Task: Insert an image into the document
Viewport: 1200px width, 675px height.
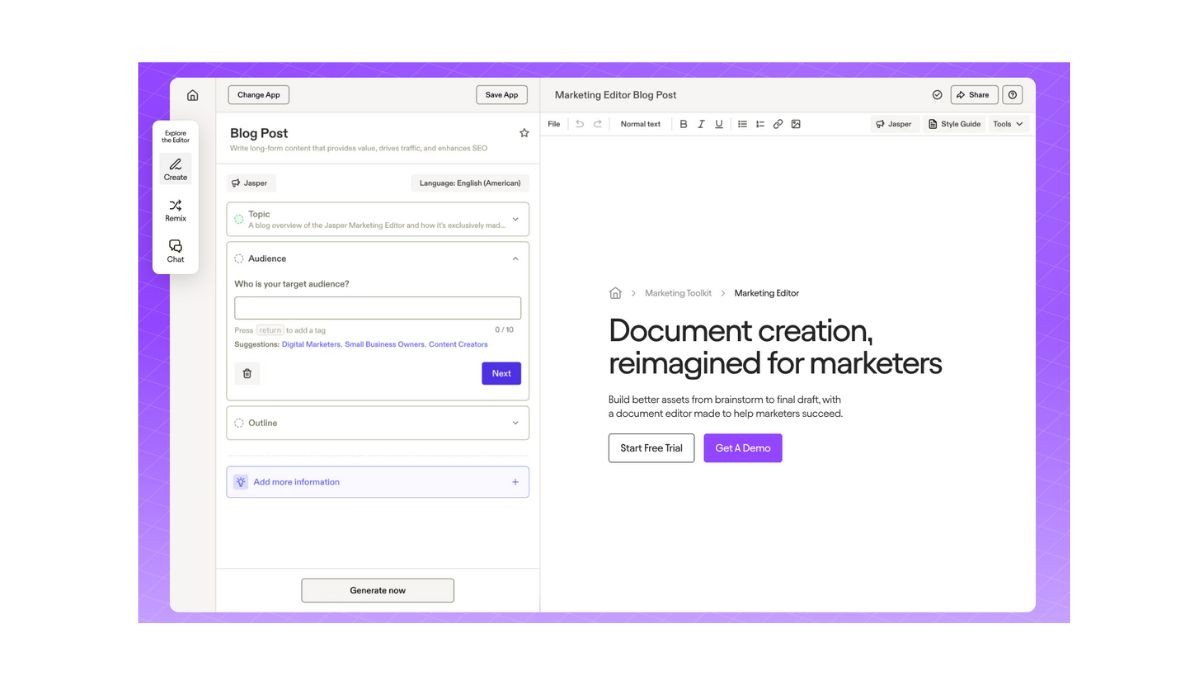Action: point(796,124)
